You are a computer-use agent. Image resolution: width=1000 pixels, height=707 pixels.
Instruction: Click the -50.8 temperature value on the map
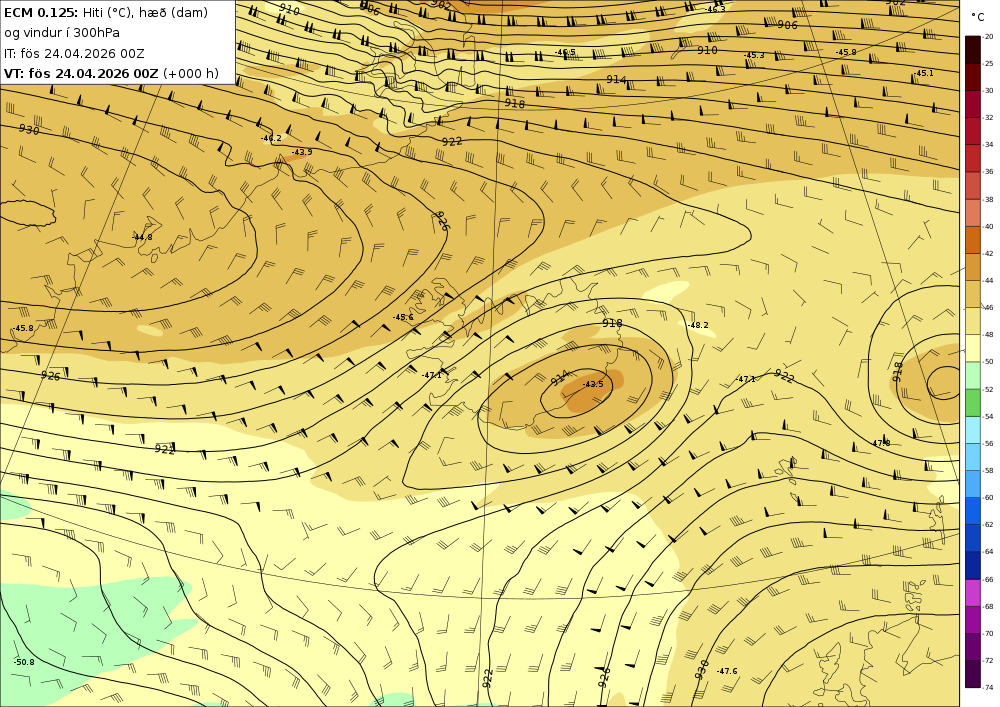(24, 662)
